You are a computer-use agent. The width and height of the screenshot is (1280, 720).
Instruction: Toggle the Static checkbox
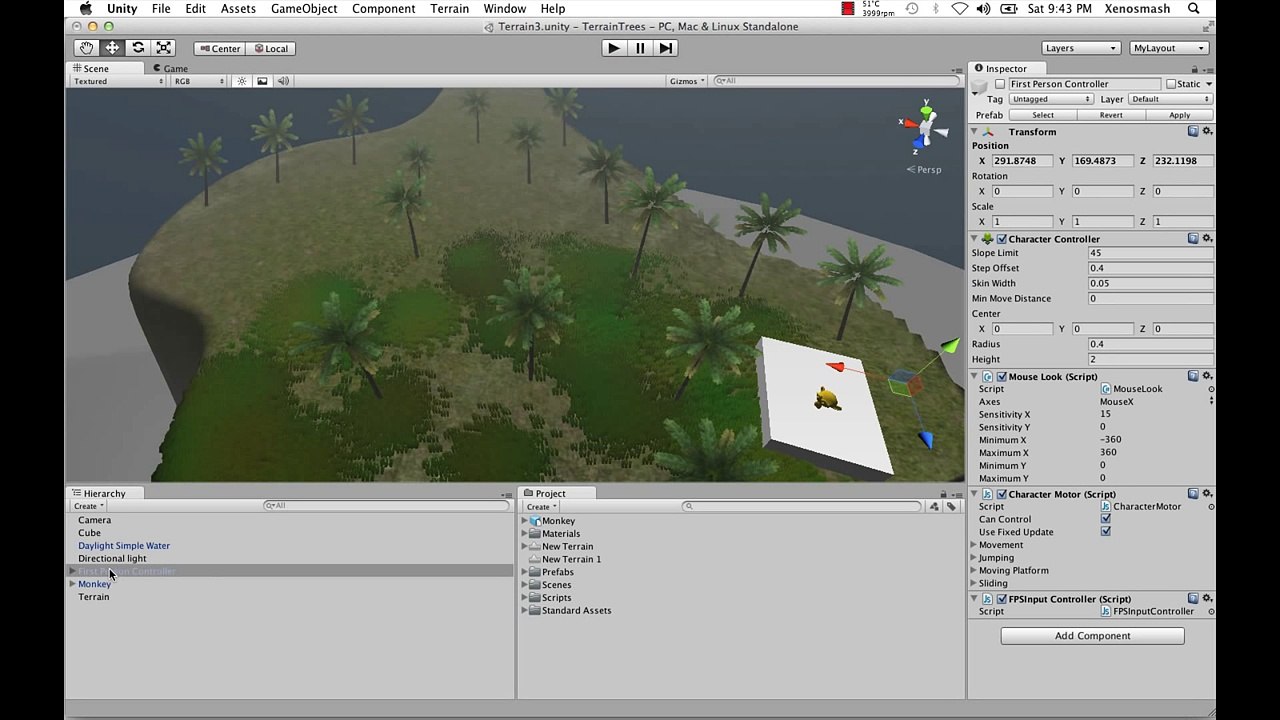pyautogui.click(x=1169, y=84)
